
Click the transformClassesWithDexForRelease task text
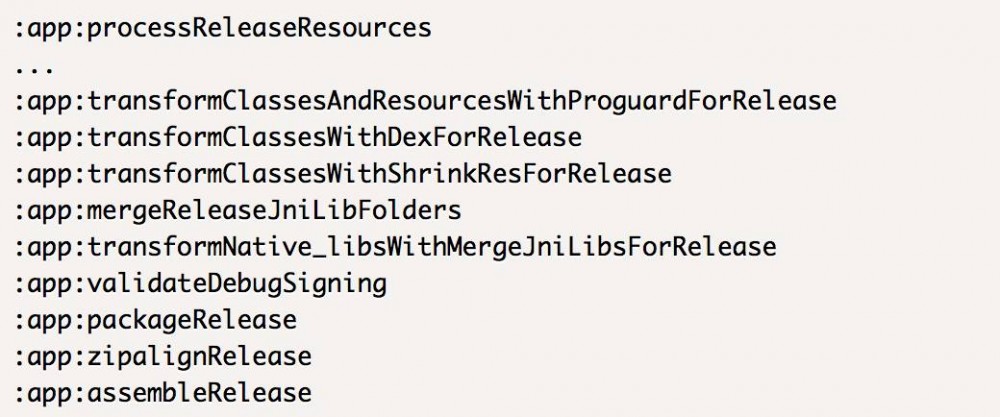click(334, 137)
